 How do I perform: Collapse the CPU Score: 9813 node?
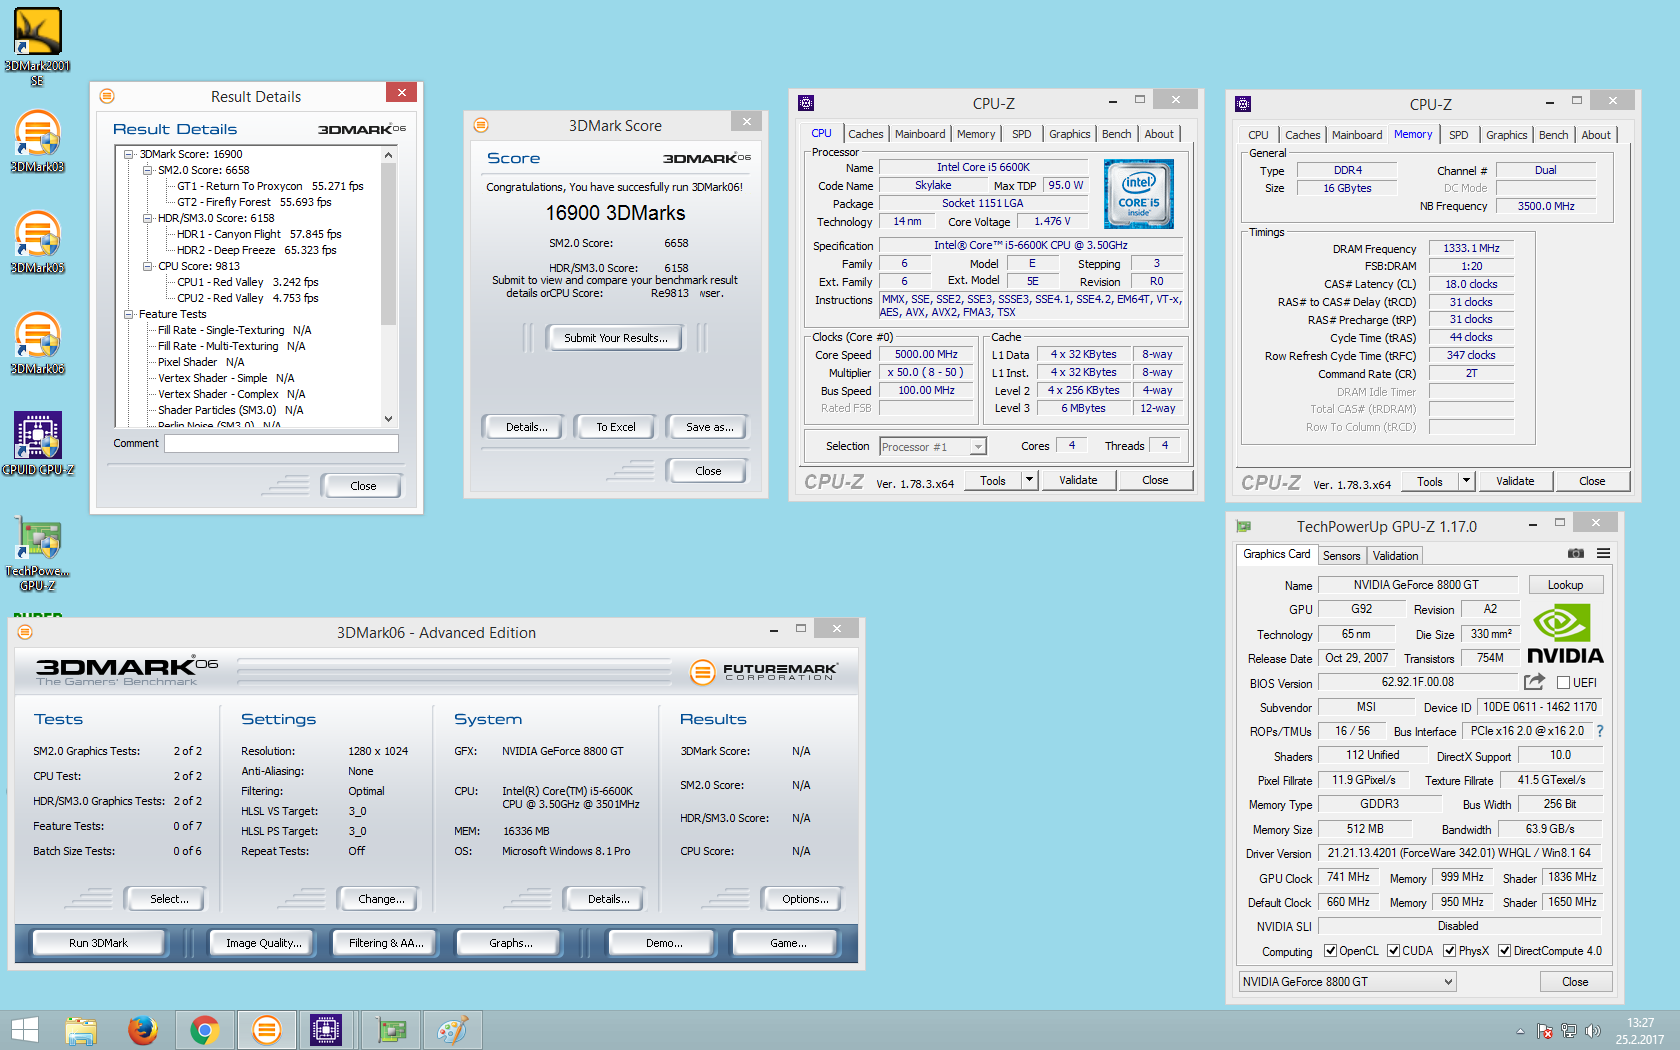pos(147,266)
